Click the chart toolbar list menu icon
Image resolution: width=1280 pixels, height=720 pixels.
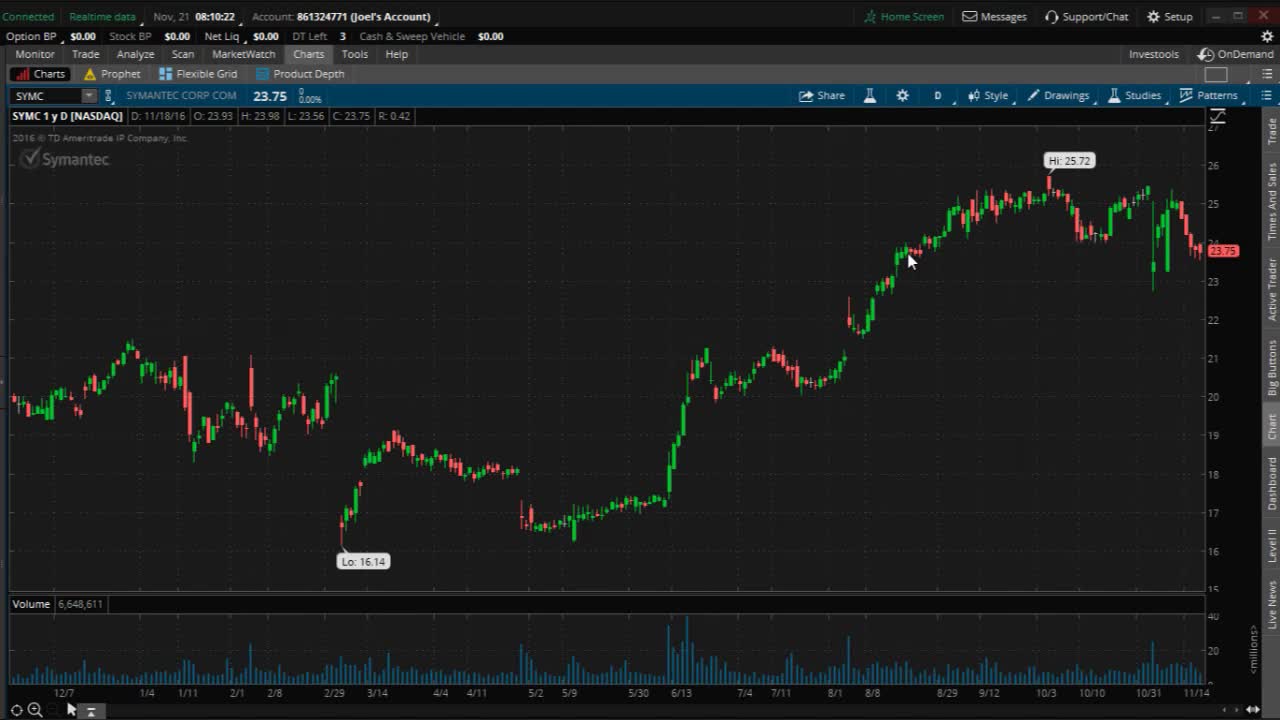click(x=1266, y=96)
